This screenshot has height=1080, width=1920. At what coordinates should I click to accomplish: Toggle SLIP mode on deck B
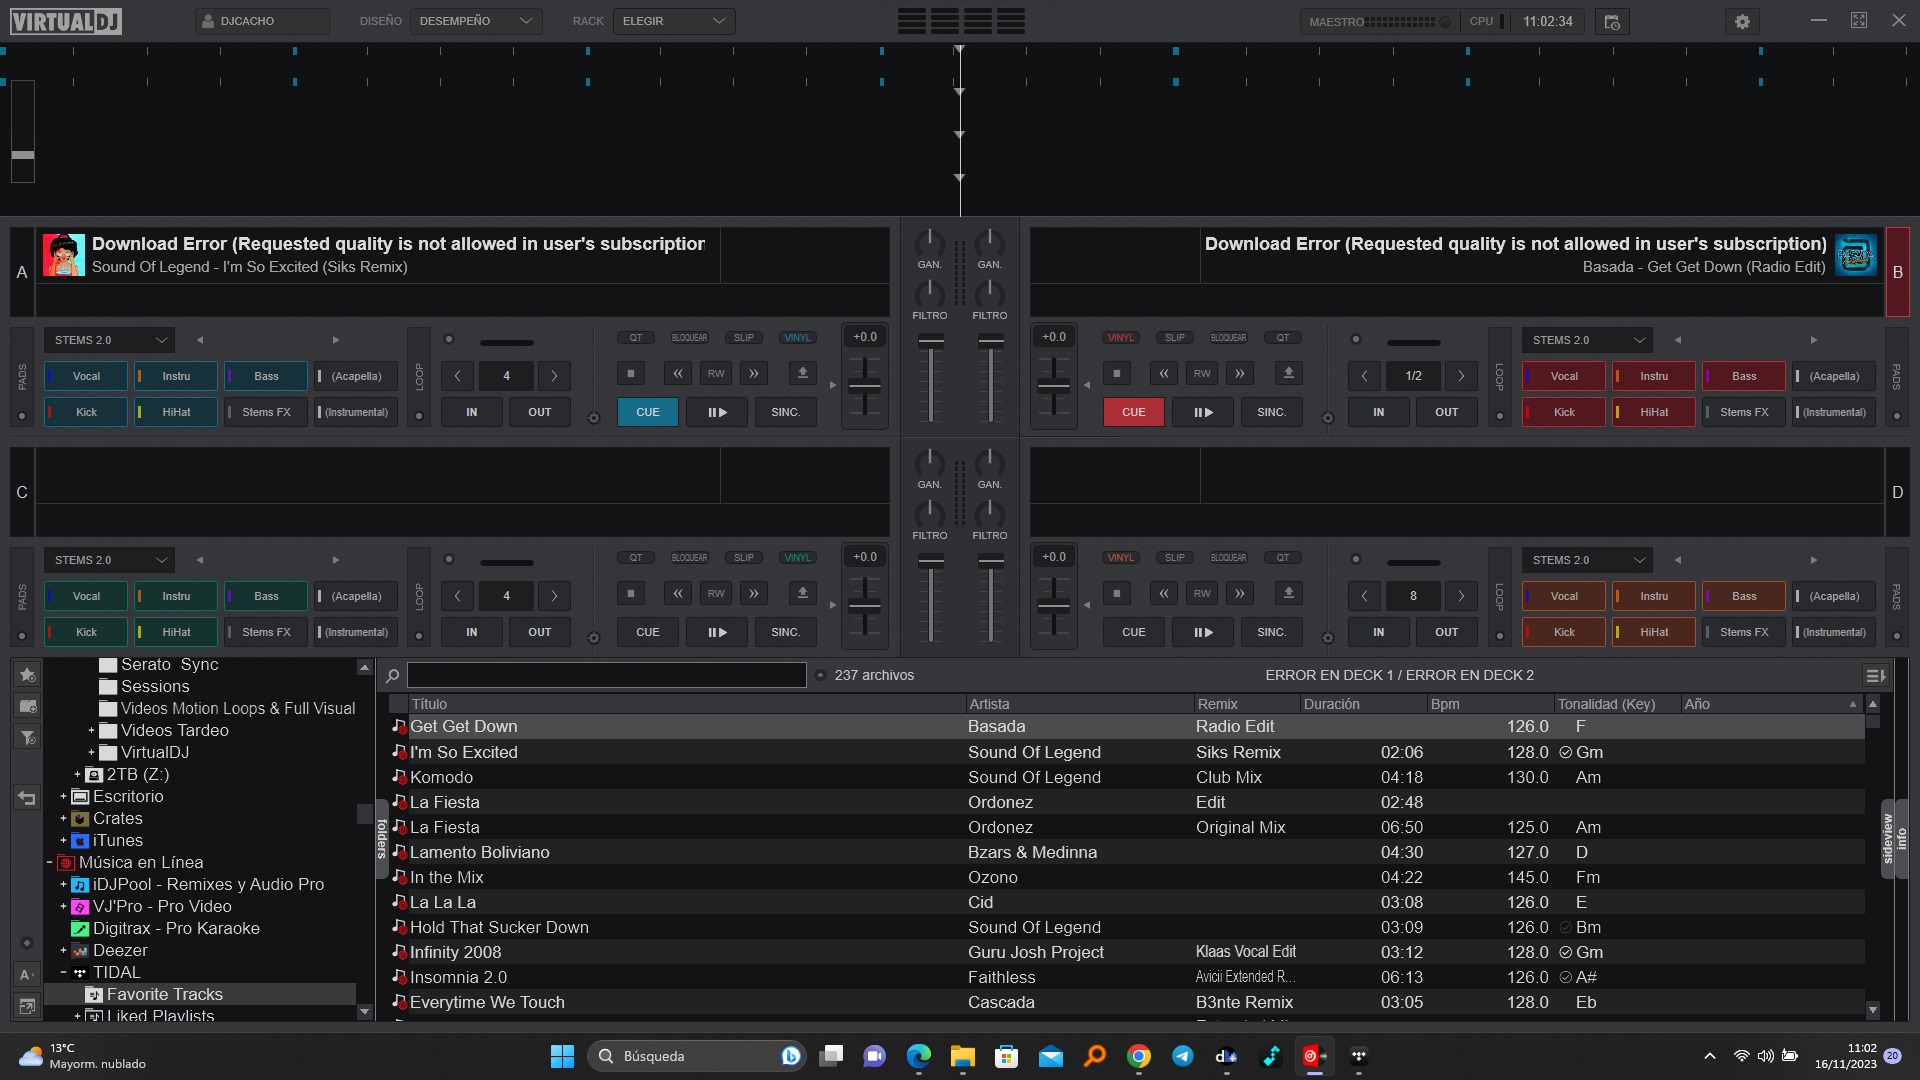click(1175, 338)
